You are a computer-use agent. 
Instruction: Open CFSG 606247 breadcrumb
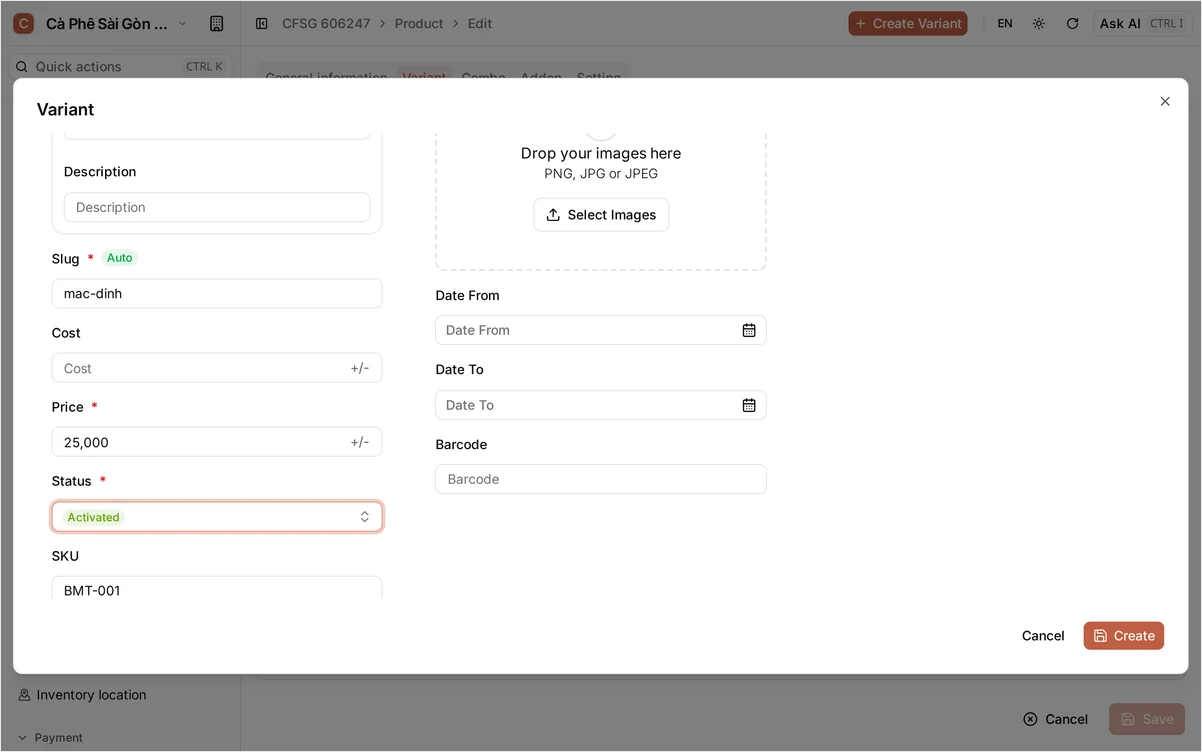point(326,23)
